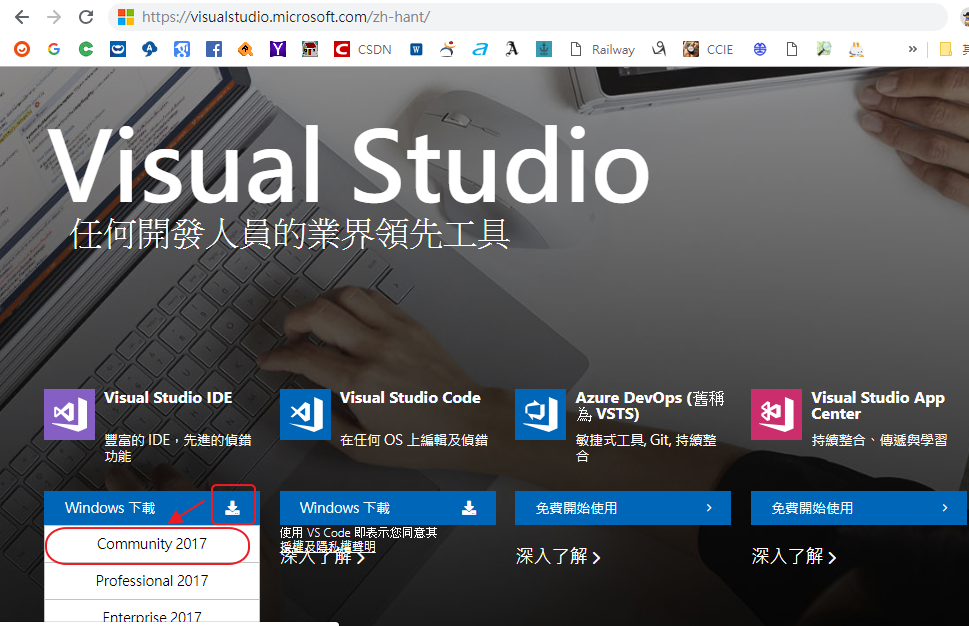Go back with the browser back arrow
The width and height of the screenshot is (969, 626).
point(22,17)
